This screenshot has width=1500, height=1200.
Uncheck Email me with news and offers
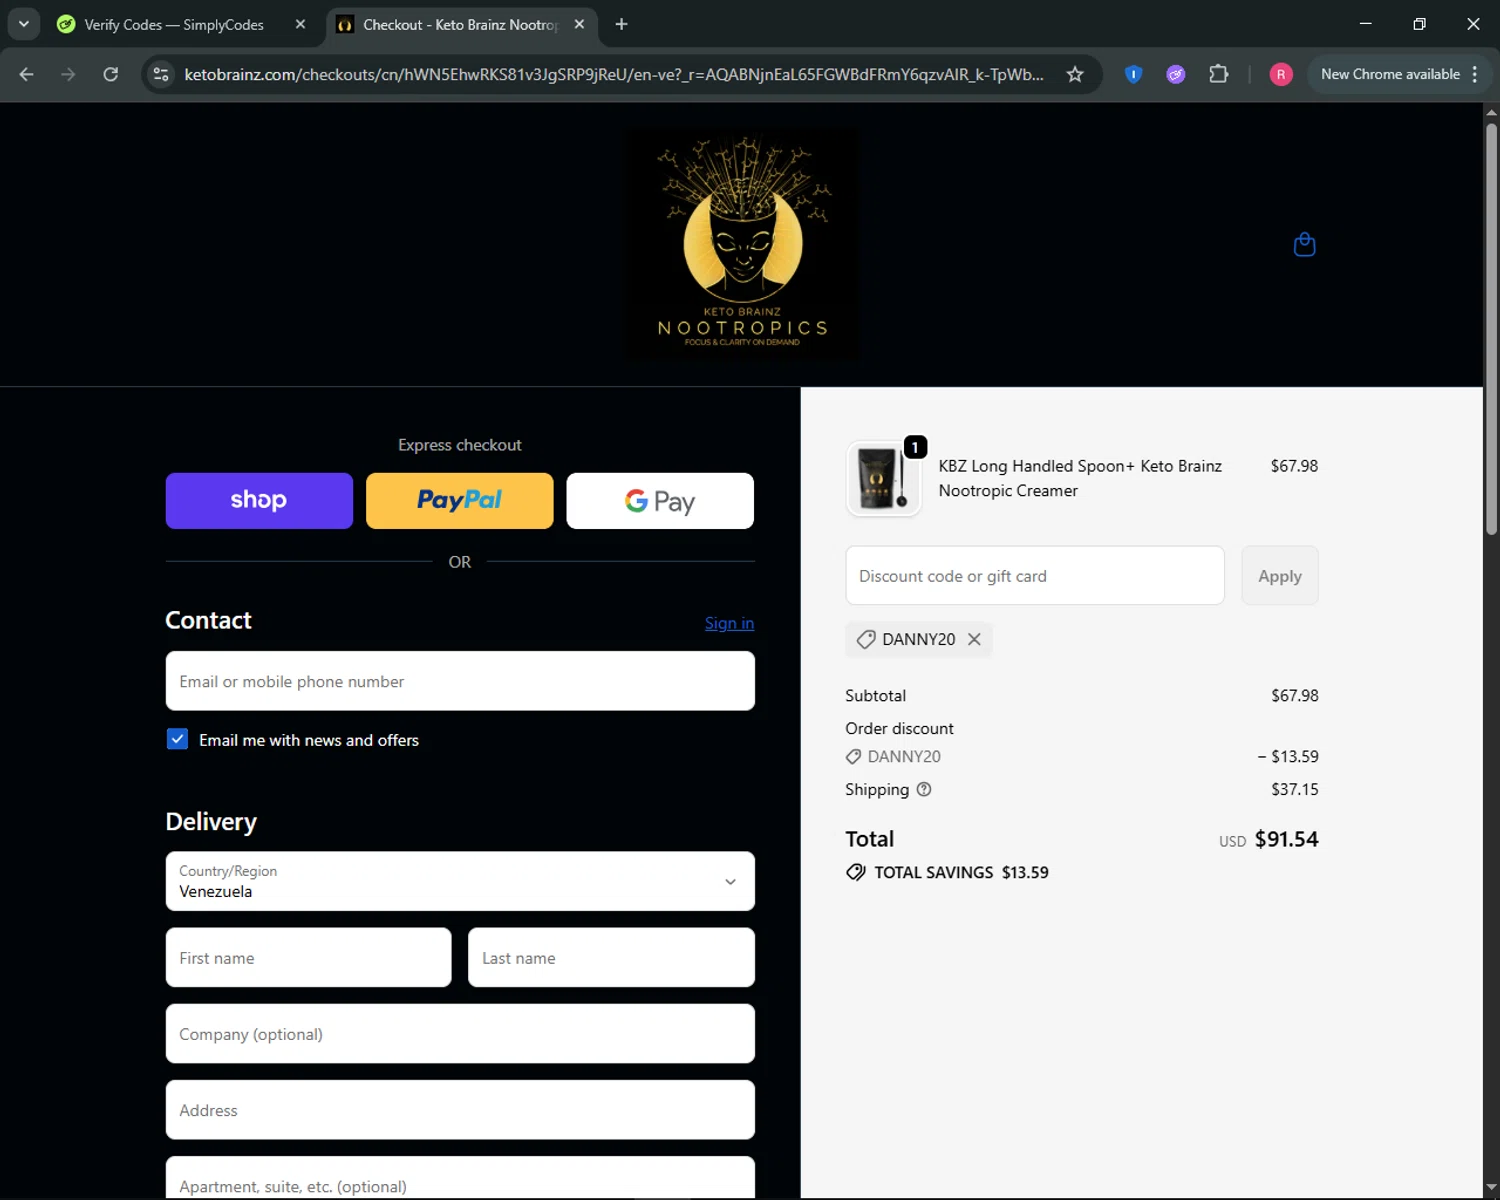click(x=177, y=739)
